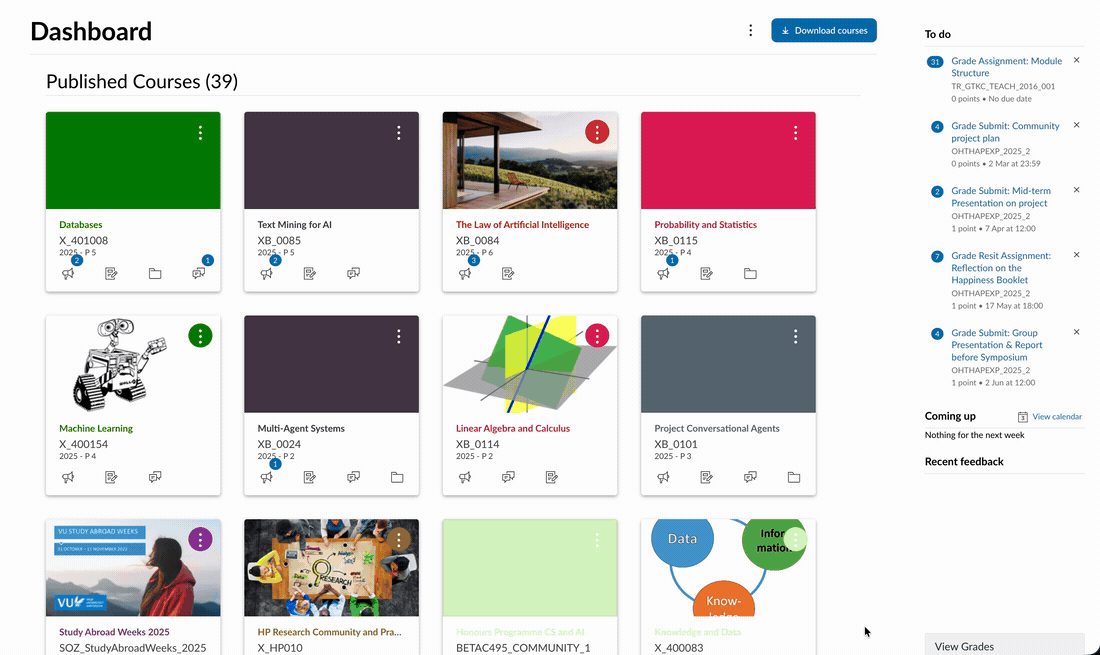
Task: Open Databases course title link
Action: pos(81,224)
